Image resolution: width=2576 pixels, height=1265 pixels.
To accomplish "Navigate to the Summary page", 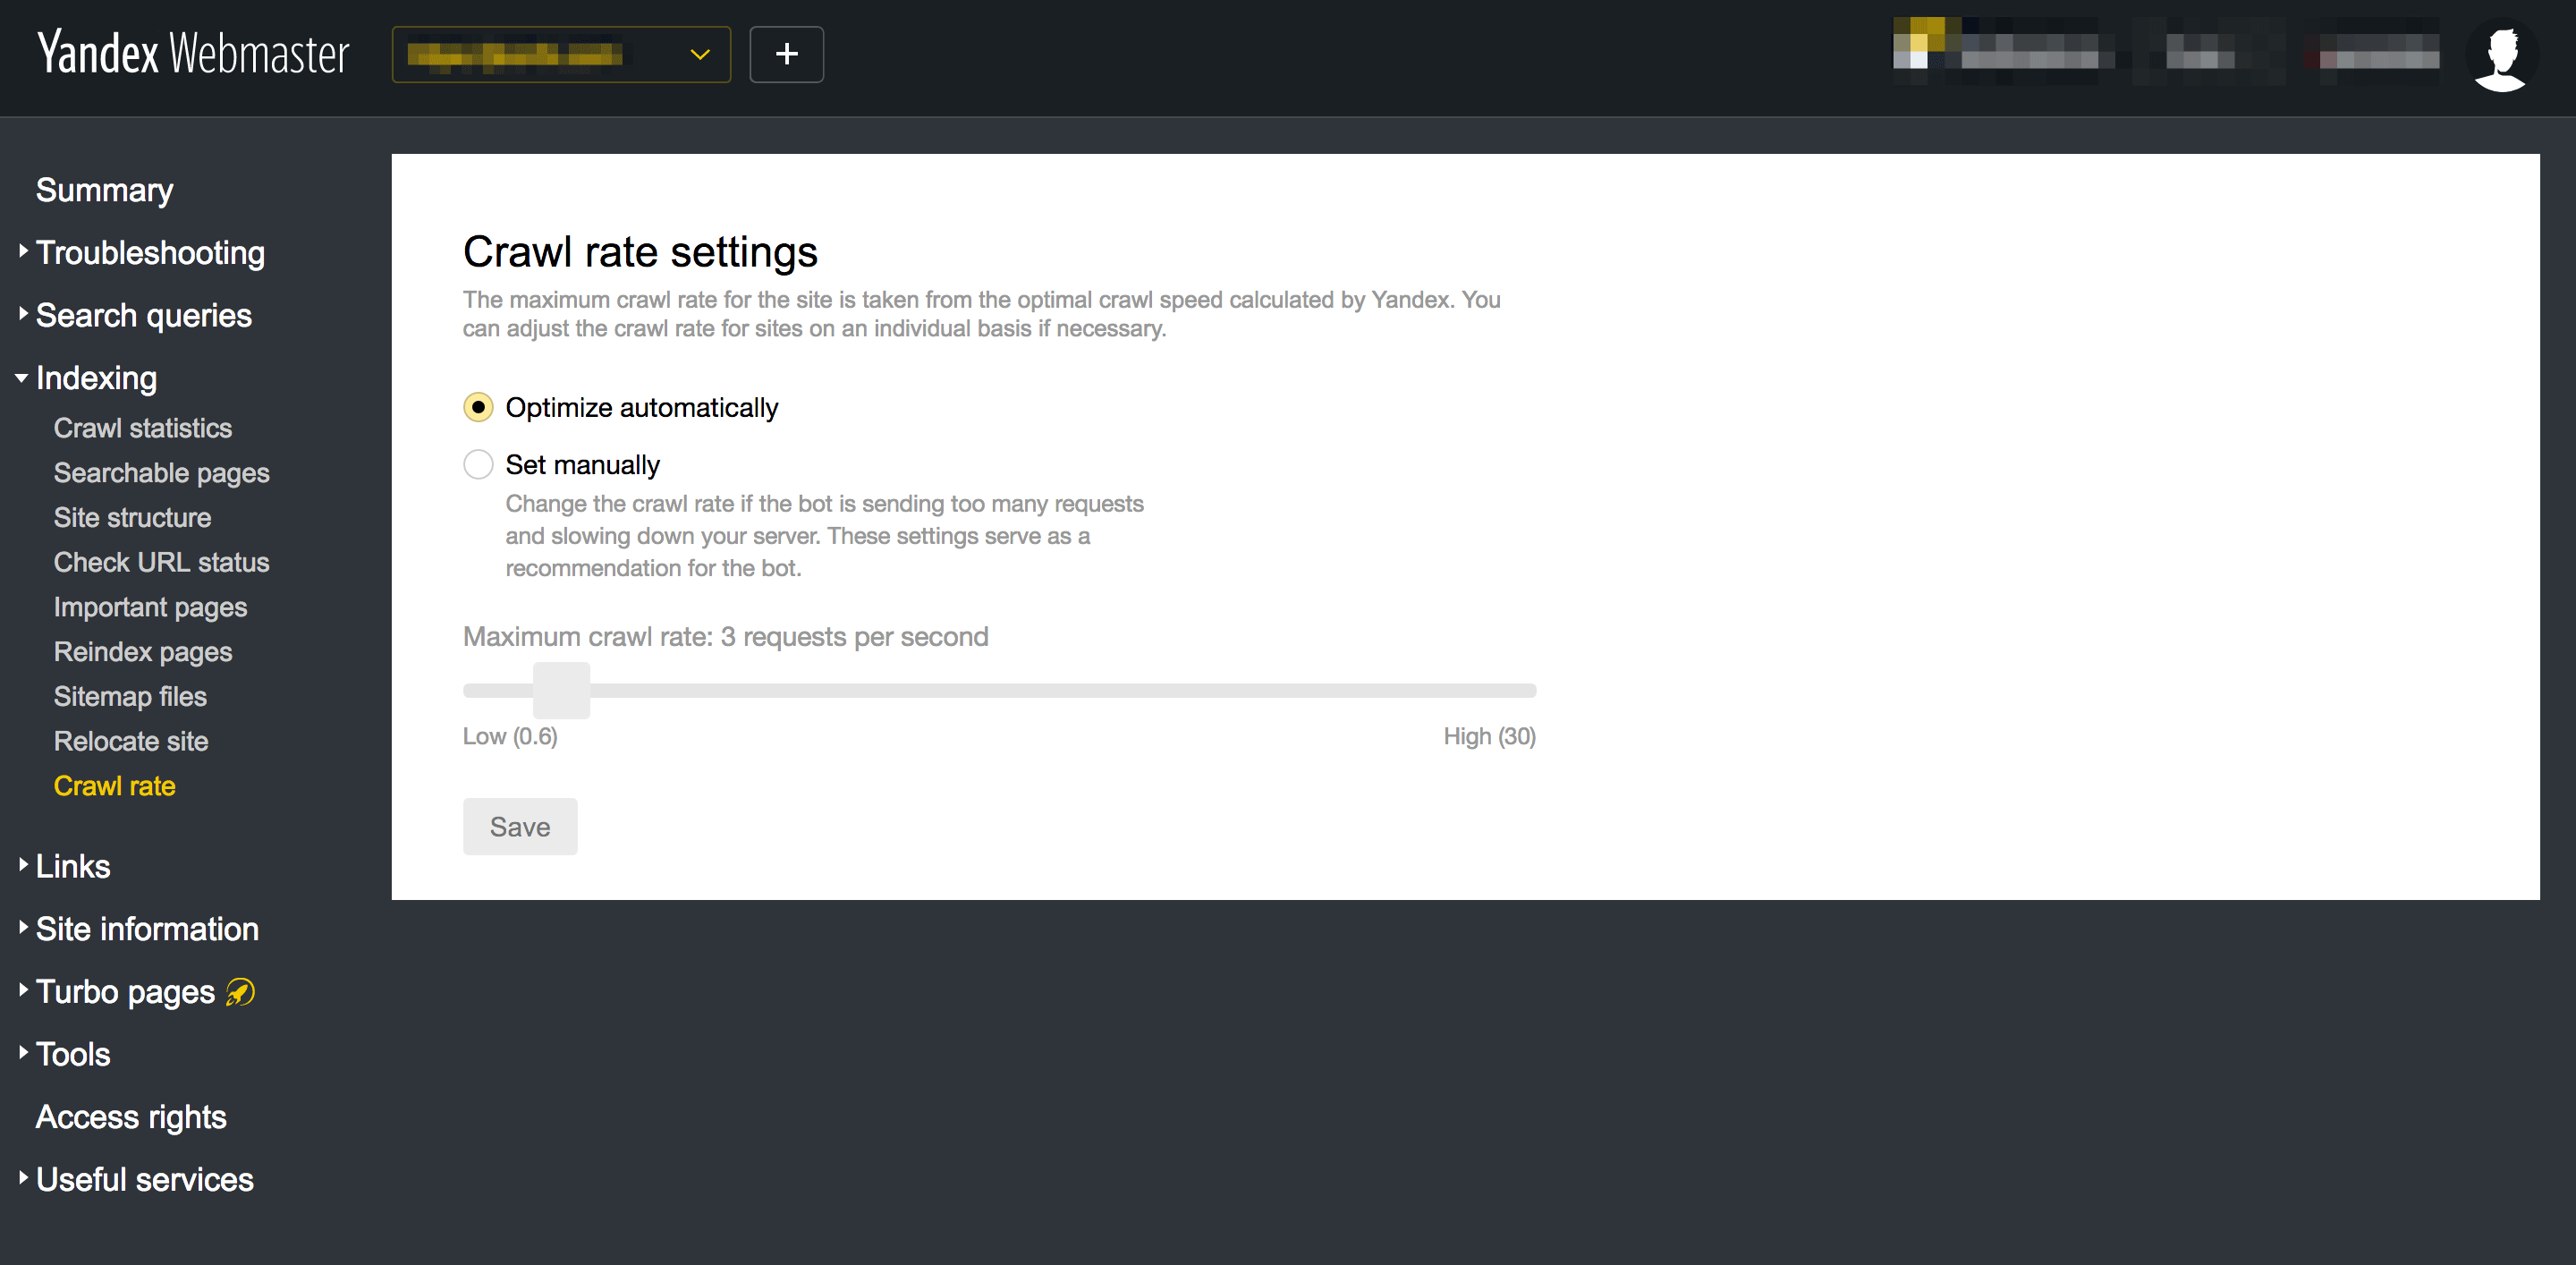I will click(104, 189).
